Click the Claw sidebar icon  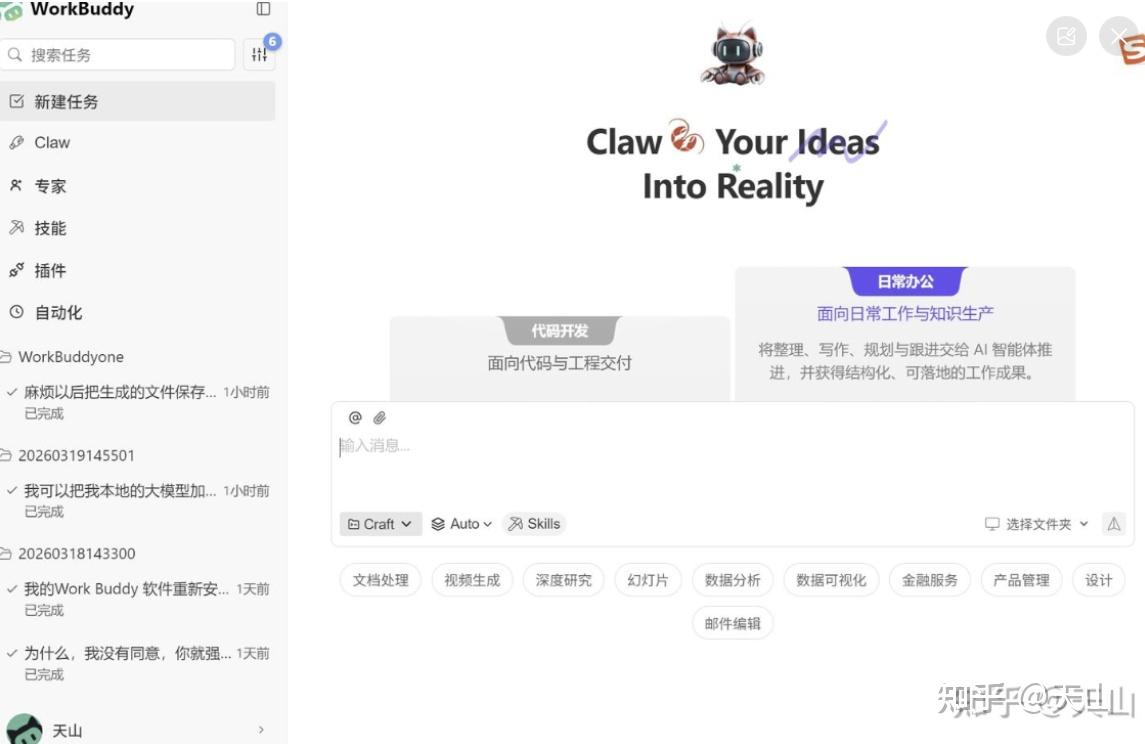[16, 143]
